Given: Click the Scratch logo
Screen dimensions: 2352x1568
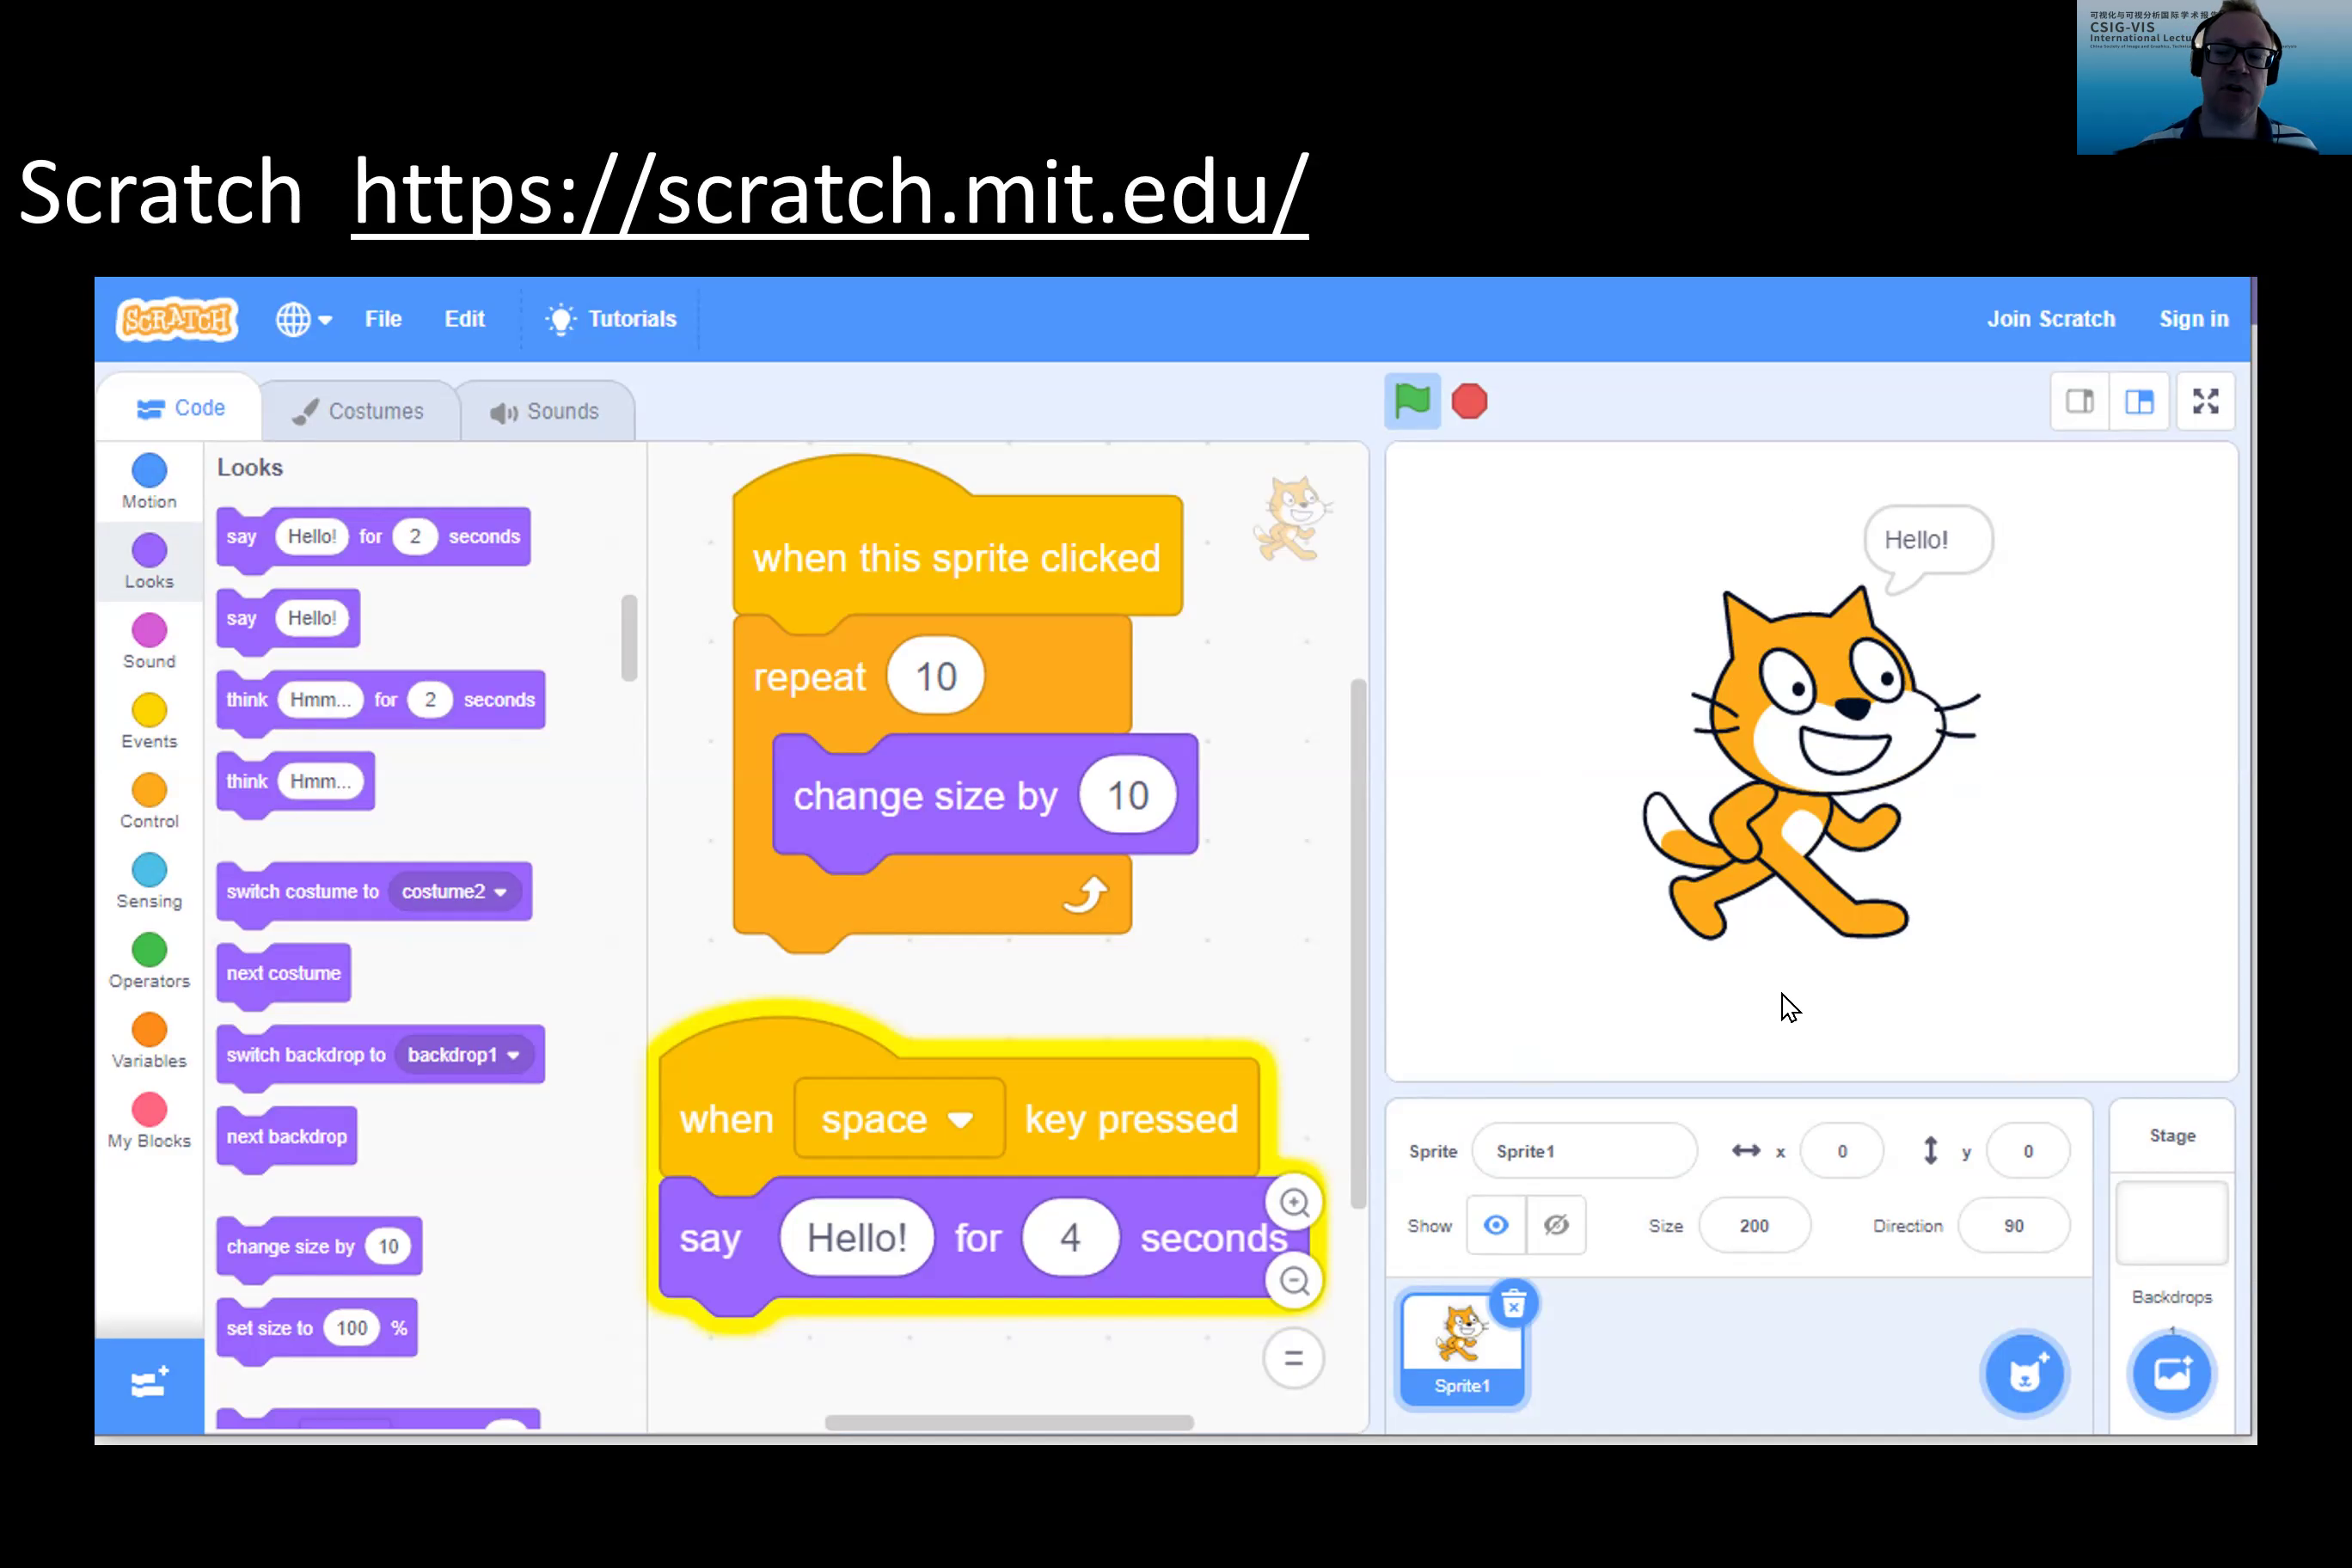Looking at the screenshot, I should (177, 319).
